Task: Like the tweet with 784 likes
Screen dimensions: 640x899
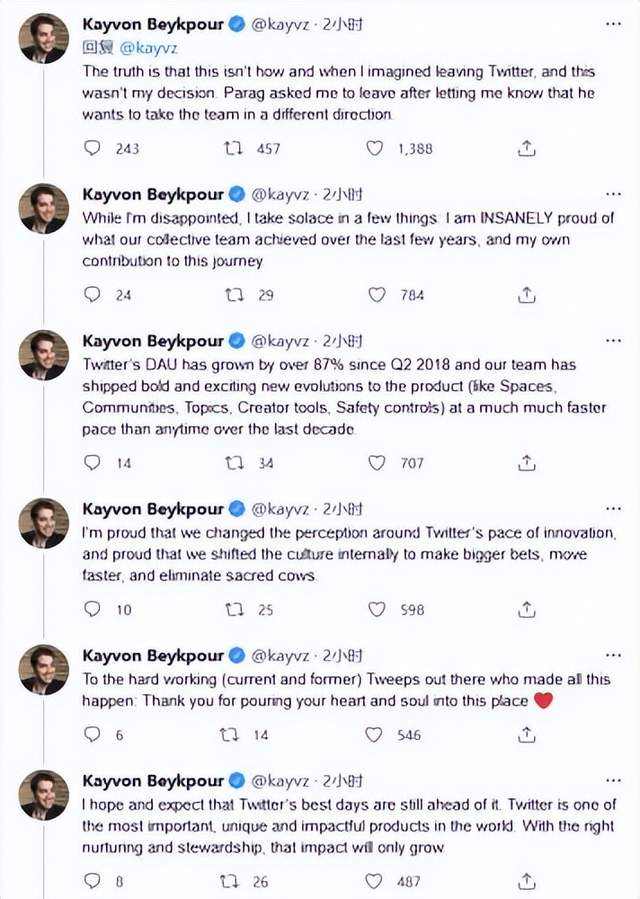Action: point(377,295)
